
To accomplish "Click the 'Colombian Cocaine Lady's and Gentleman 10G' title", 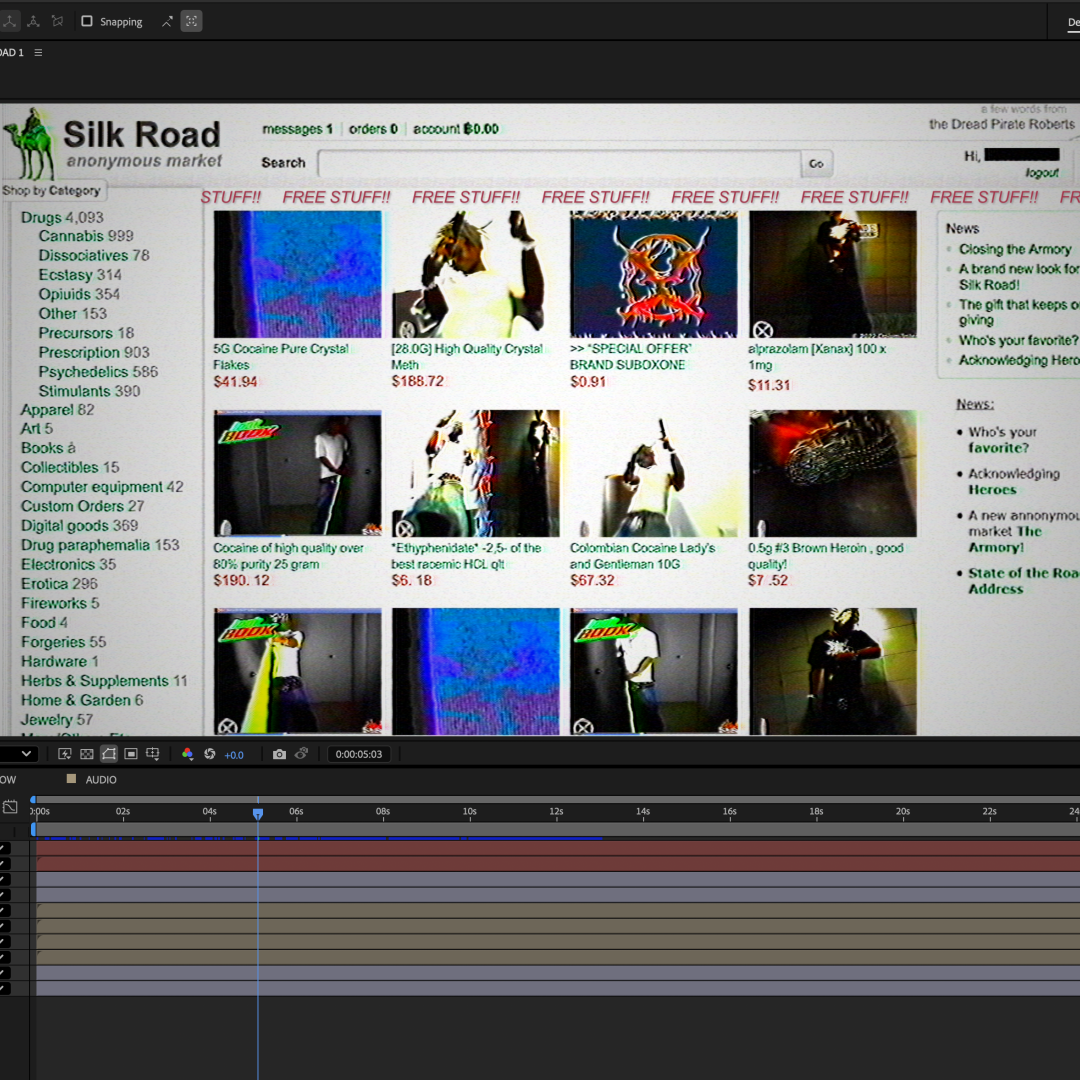I will coord(643,556).
